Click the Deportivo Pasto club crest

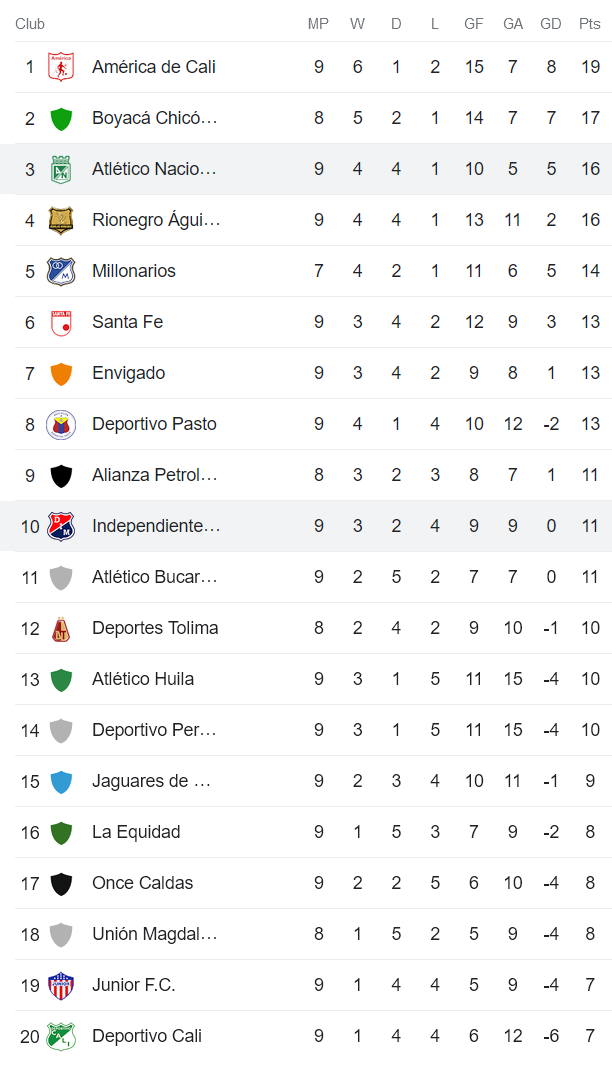[x=60, y=423]
